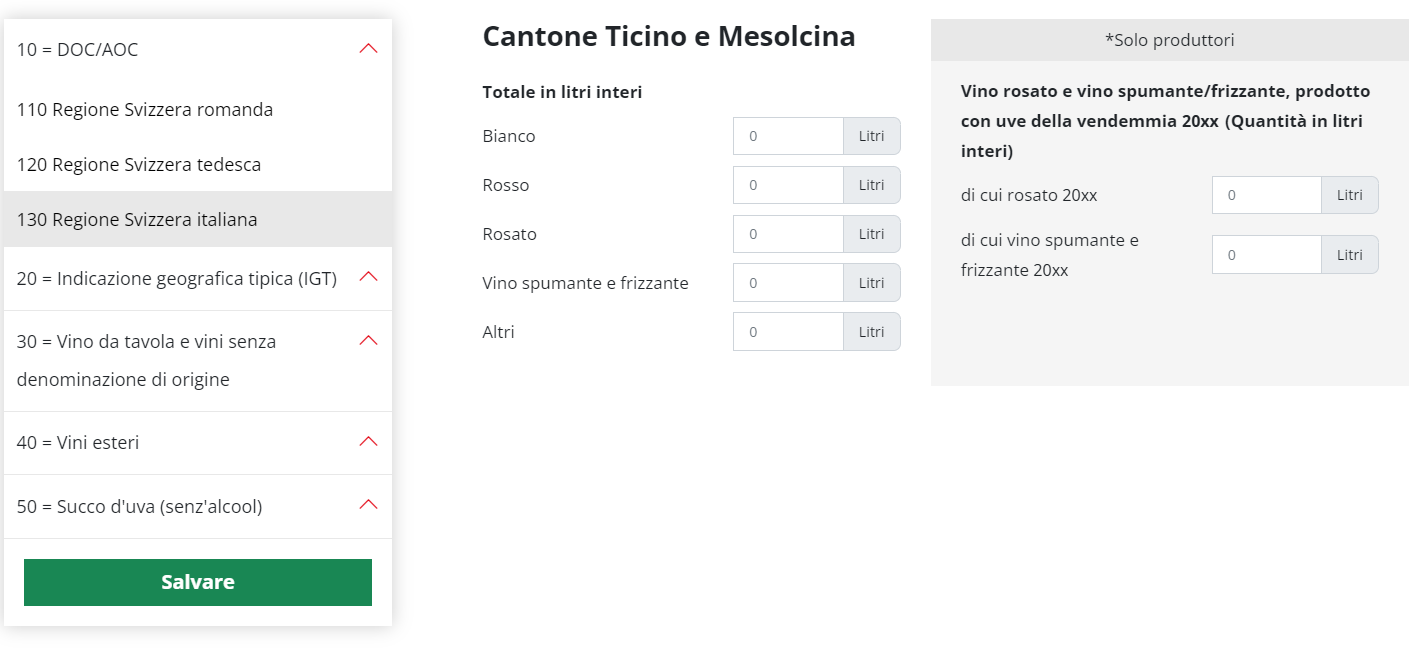1419x664 pixels.
Task: Click the Altri litres input field
Action: pos(788,332)
